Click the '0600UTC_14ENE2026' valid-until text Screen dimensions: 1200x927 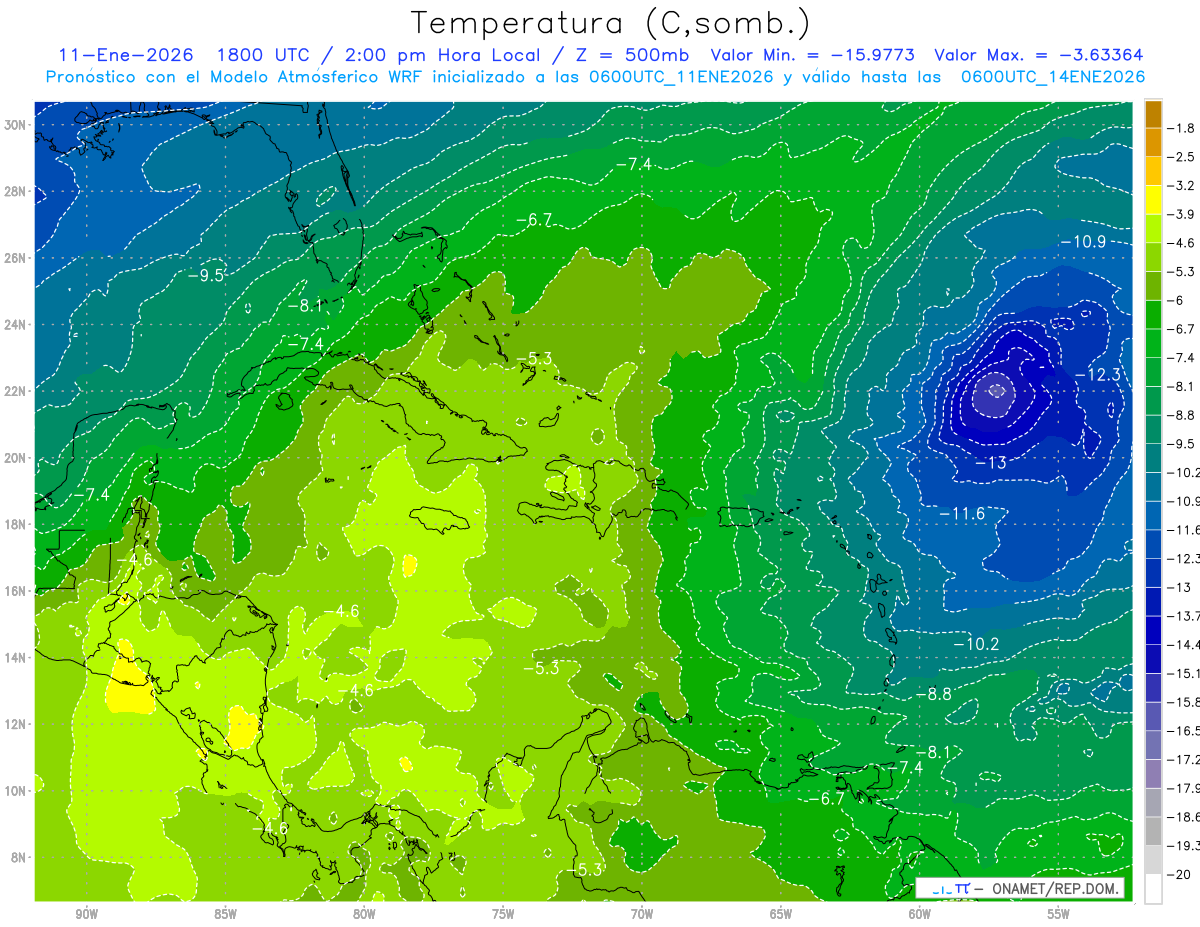1053,77
